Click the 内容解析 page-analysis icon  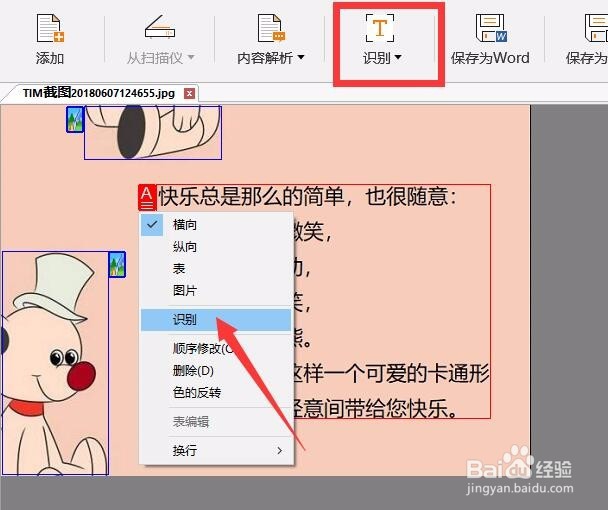271,28
